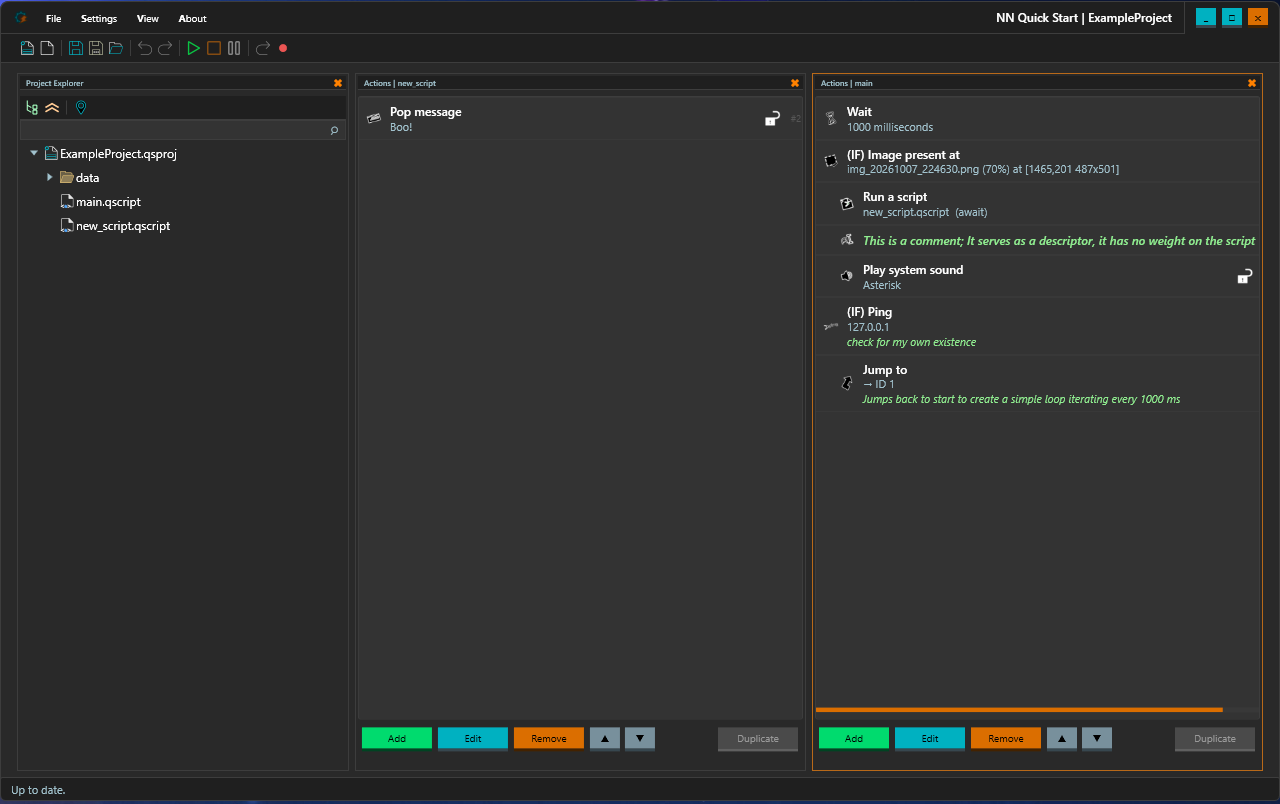Activate the Actions | main panel title
The image size is (1280, 804).
click(x=847, y=83)
